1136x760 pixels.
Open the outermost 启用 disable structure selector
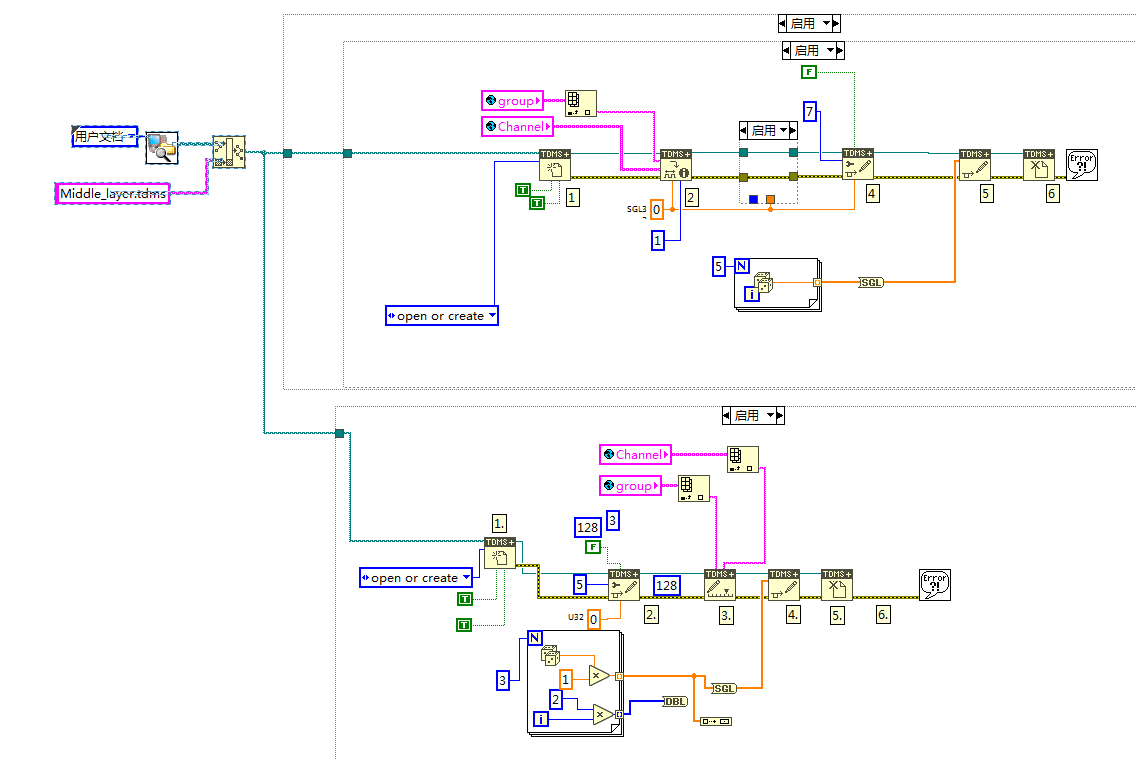coord(809,24)
